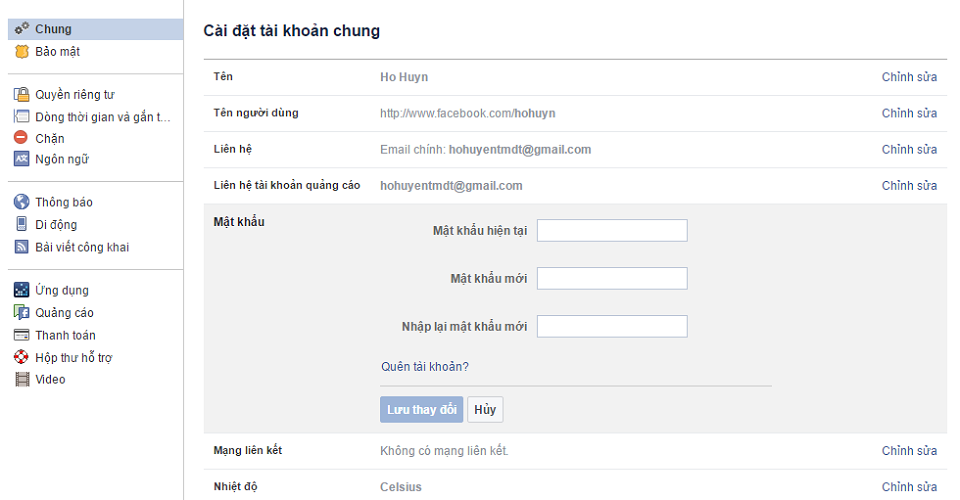Click the Lưu thay đổi button

tap(421, 409)
